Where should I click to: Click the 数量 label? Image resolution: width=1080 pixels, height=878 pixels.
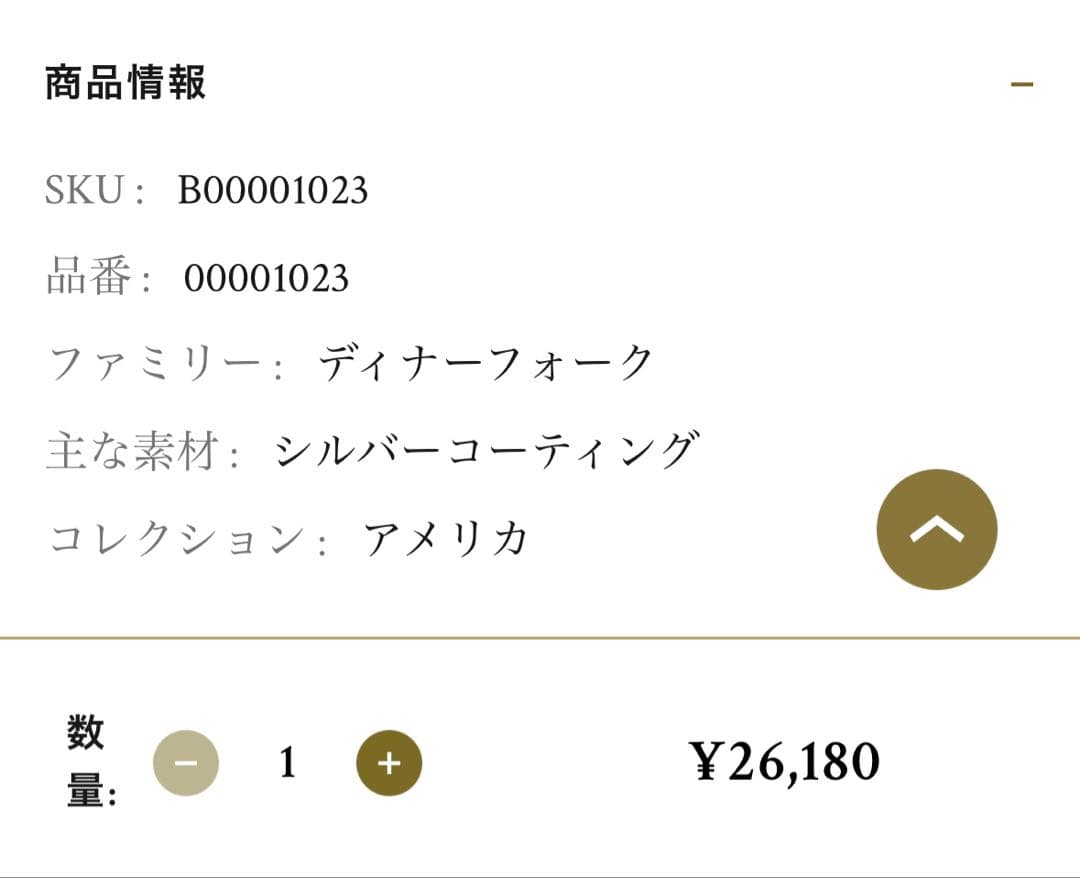pyautogui.click(x=89, y=762)
